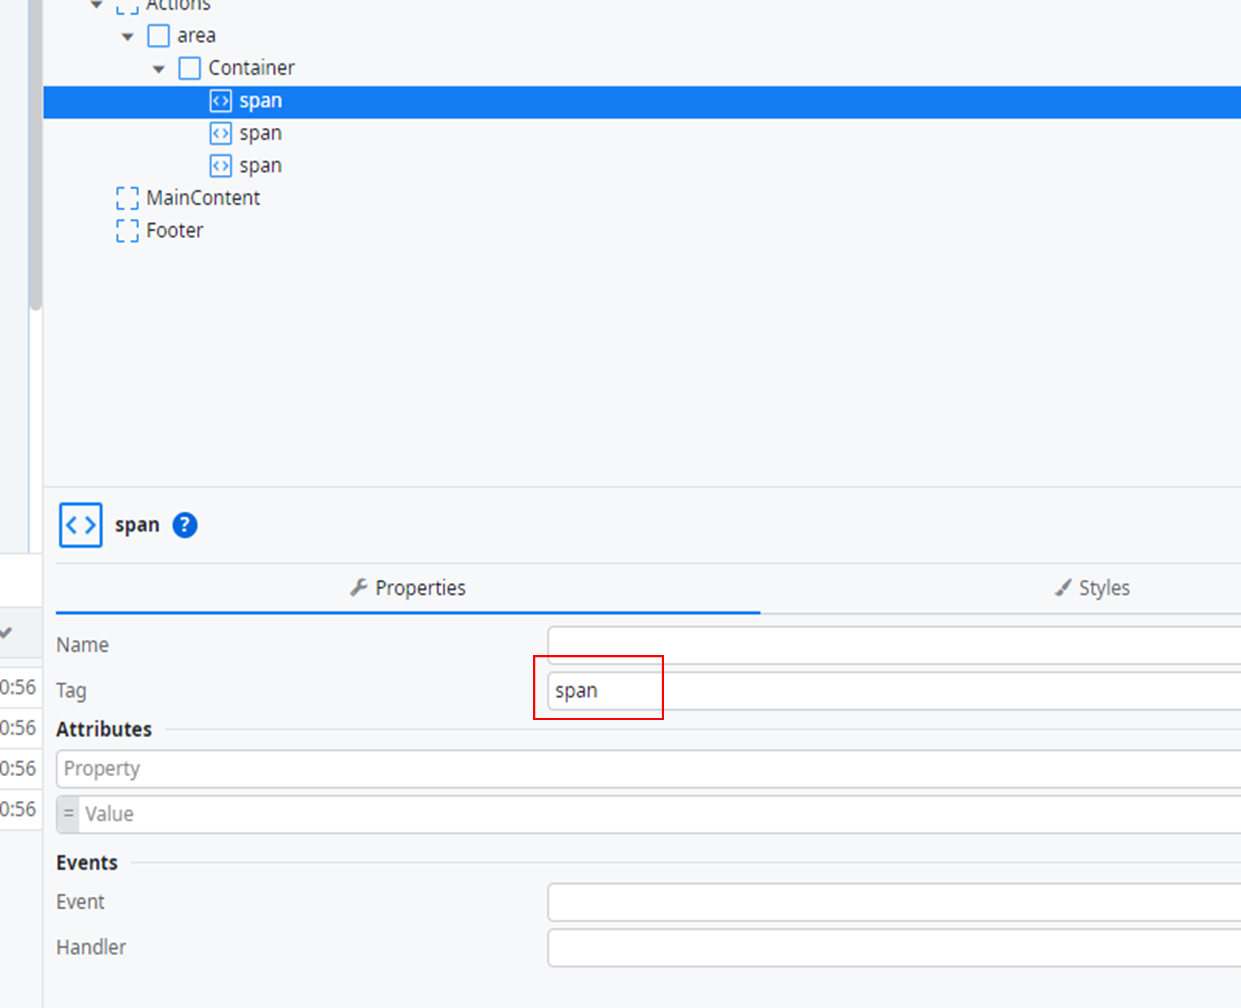Click the brush icon on the Styles tab
Viewport: 1241px width, 1008px height.
1061,588
